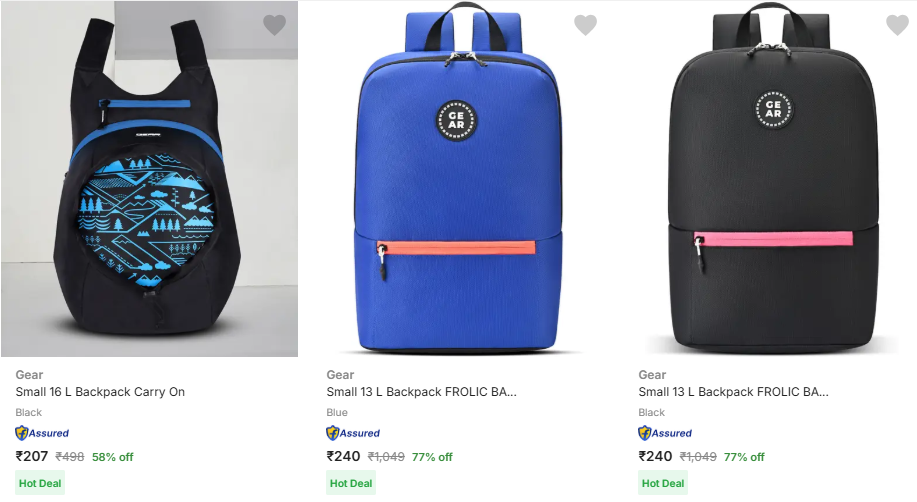917x502 pixels.
Task: Open Small 16 L Backpack Carry On link
Action: pos(100,392)
